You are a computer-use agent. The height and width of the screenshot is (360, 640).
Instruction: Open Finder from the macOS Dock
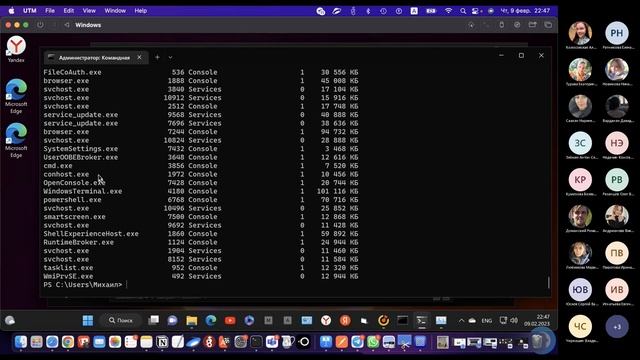[20, 342]
